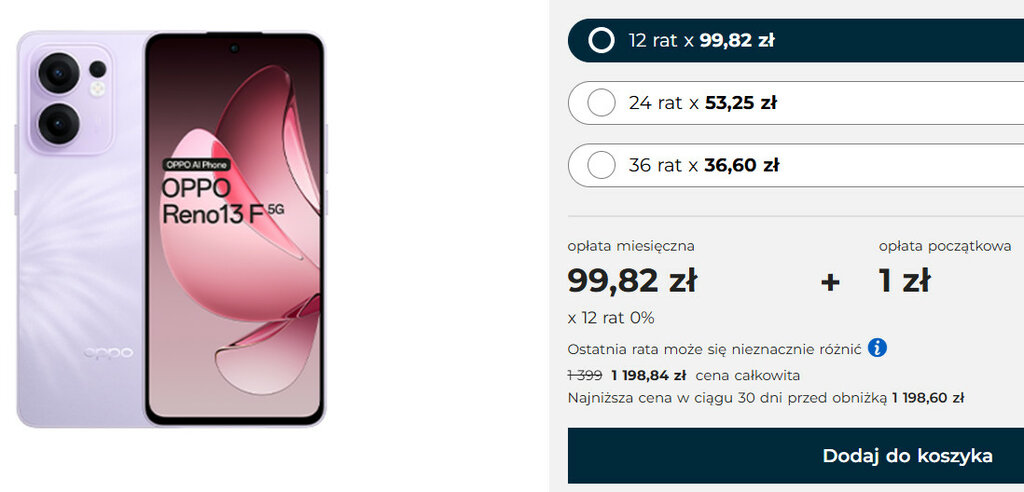Click the front camera punch-hole on the phone display
Image resolution: width=1024 pixels, height=492 pixels.
pyautogui.click(x=234, y=47)
